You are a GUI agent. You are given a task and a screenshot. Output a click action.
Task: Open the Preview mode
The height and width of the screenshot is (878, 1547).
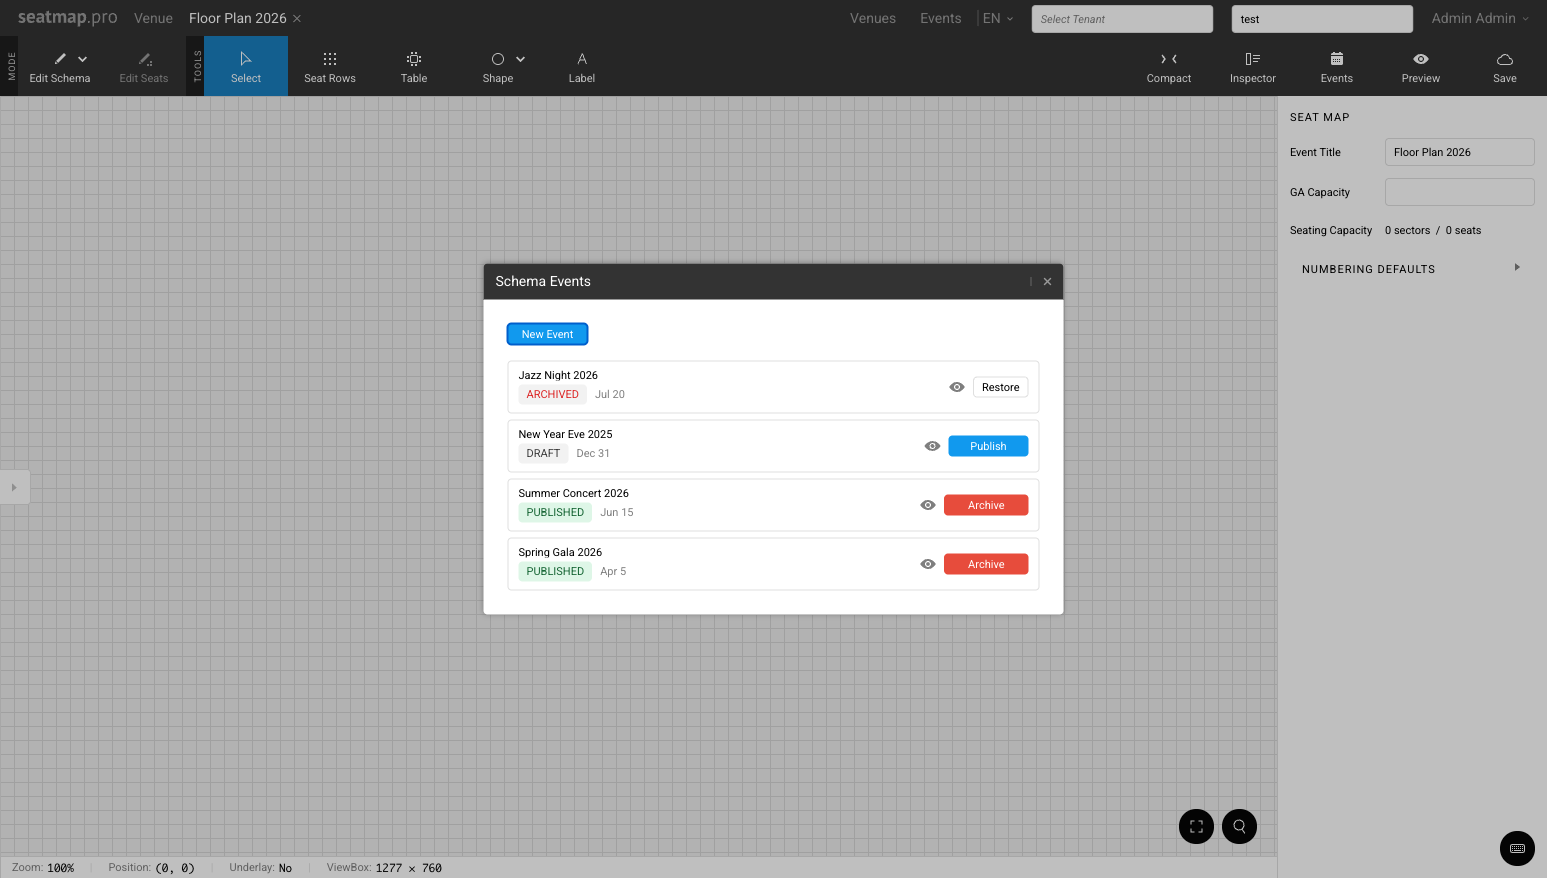[1420, 66]
